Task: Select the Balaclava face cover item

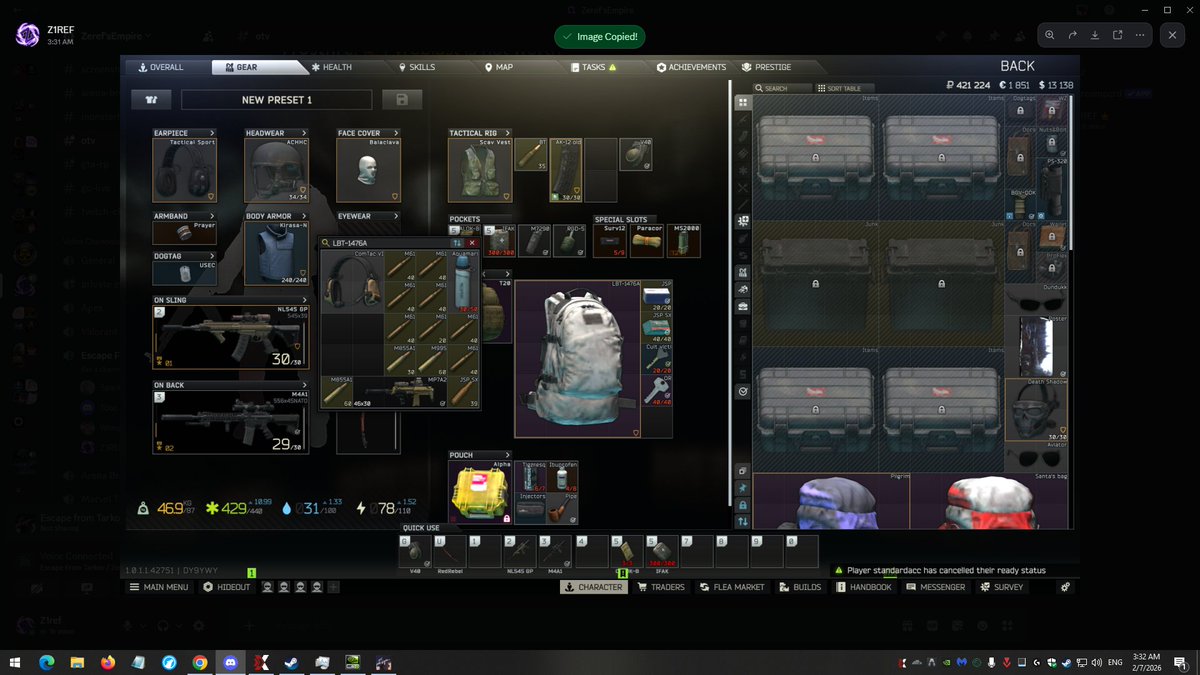Action: pyautogui.click(x=368, y=169)
